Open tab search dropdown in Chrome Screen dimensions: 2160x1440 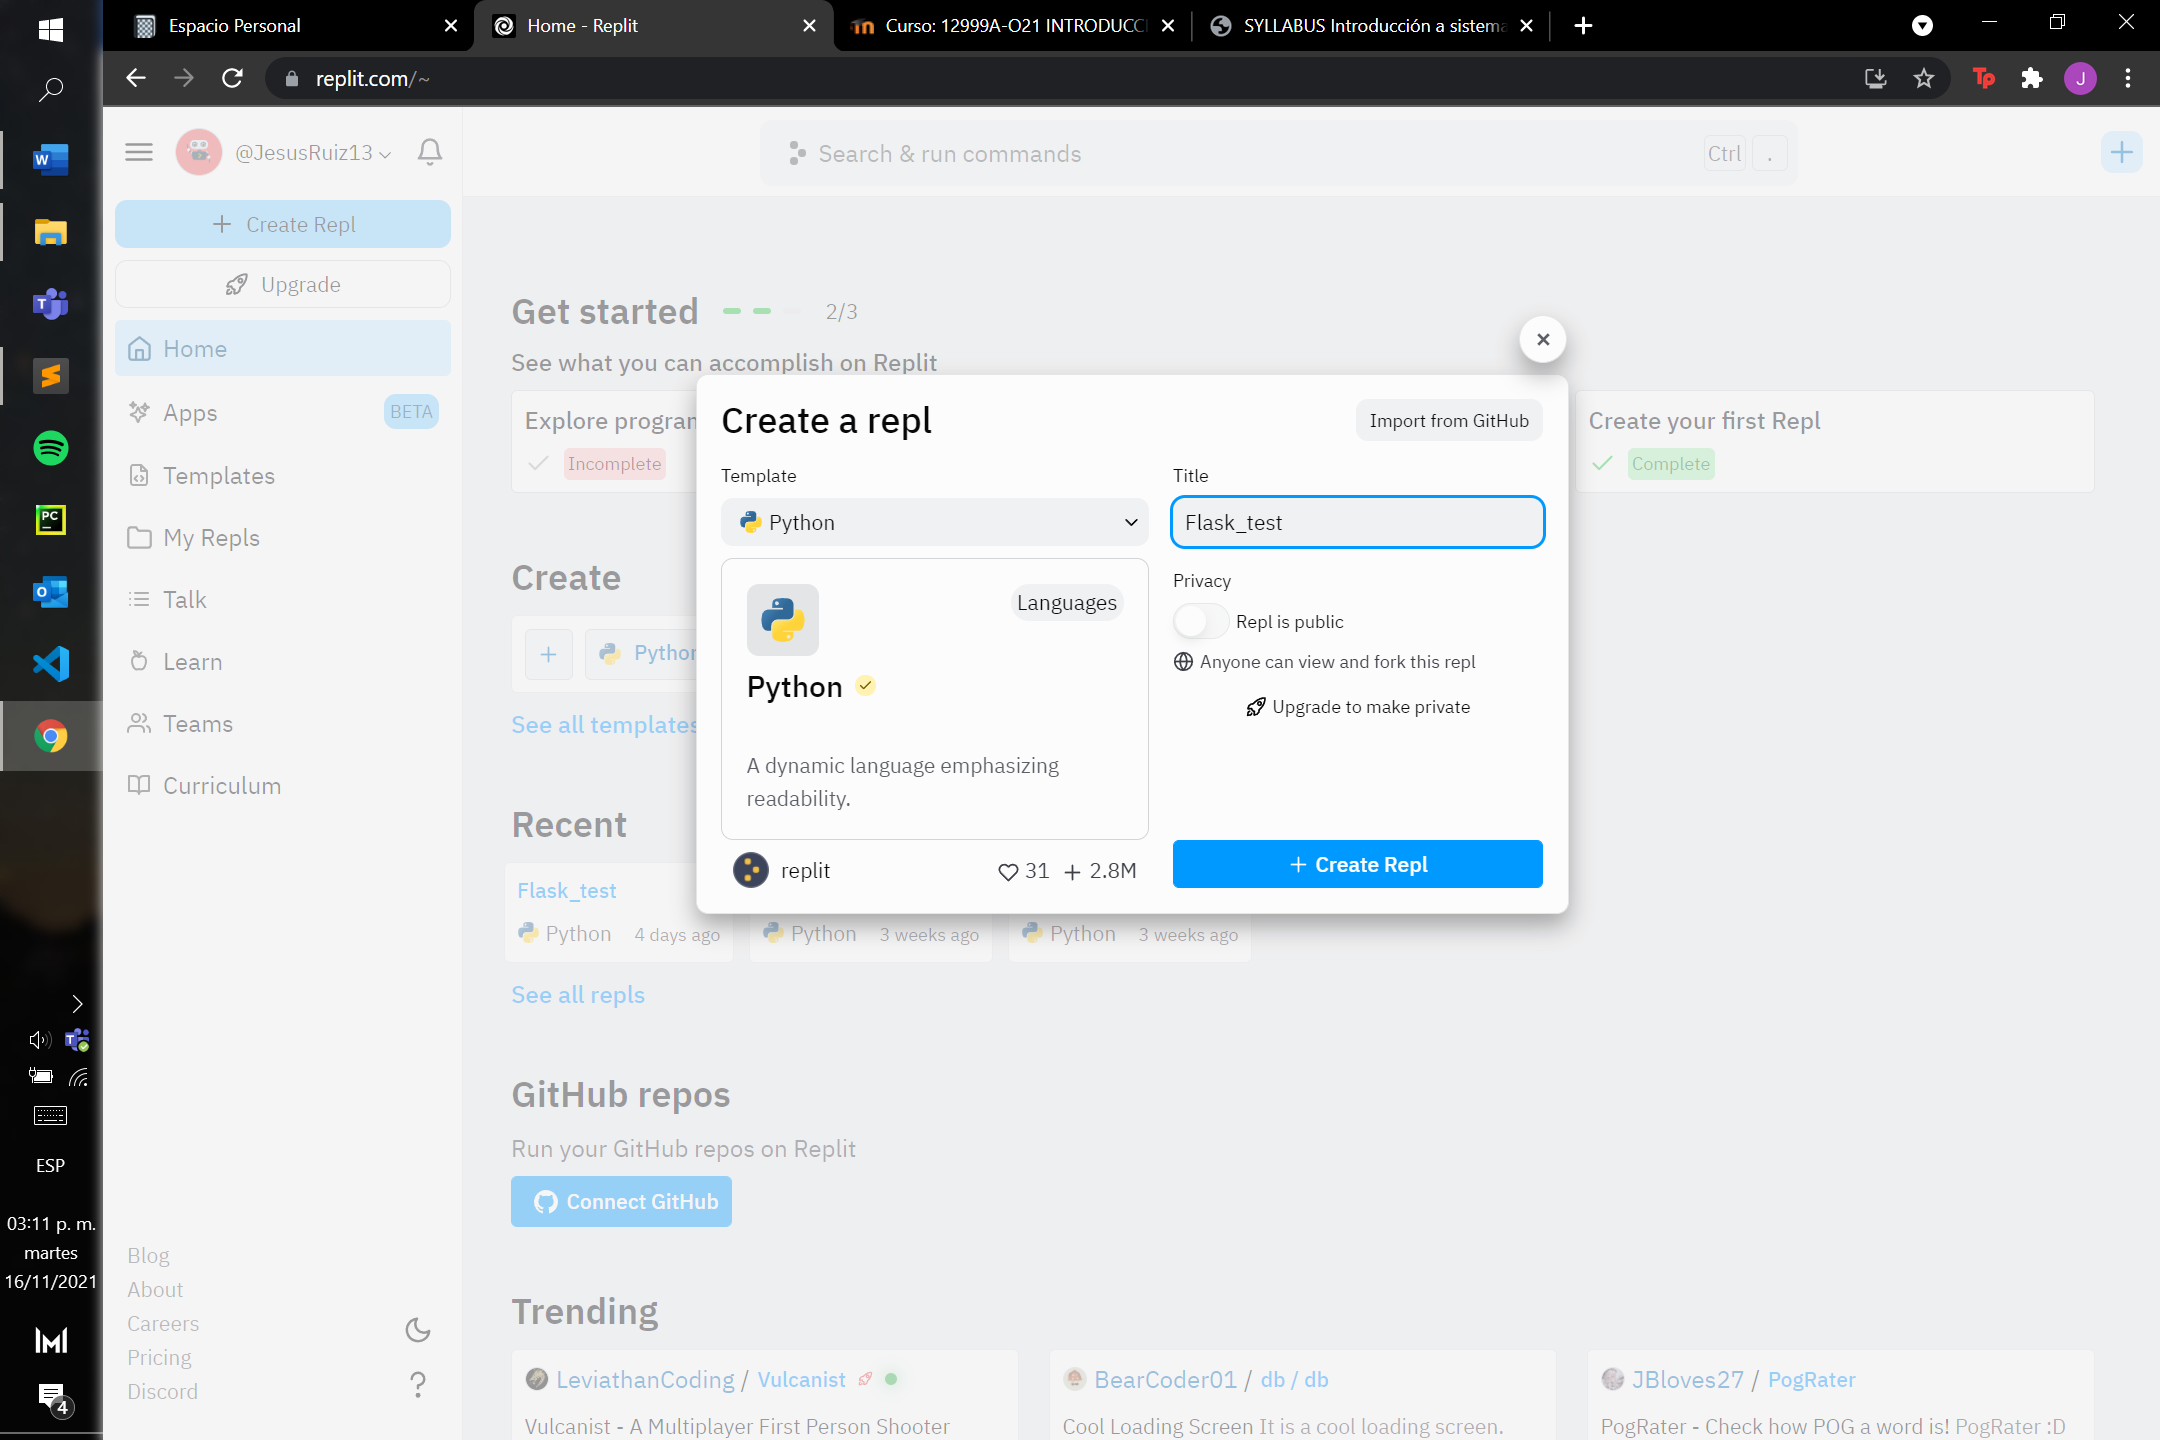[x=1922, y=26]
